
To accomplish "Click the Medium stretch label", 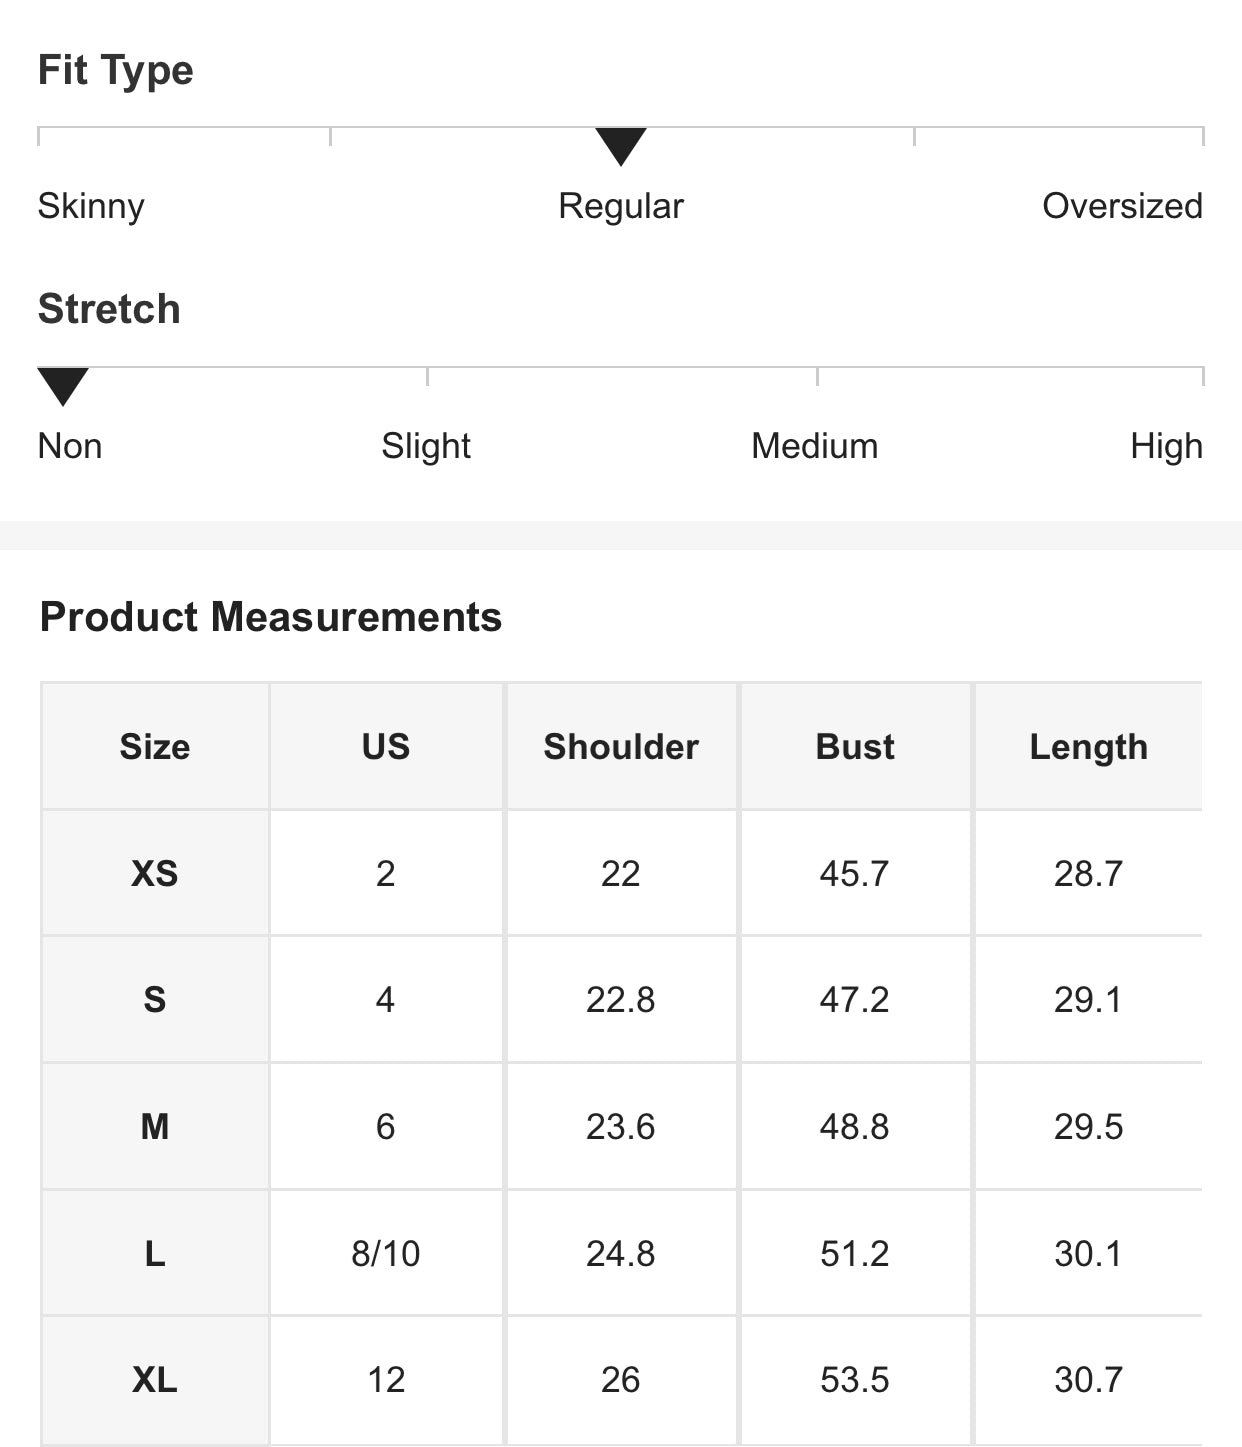I will pos(814,446).
